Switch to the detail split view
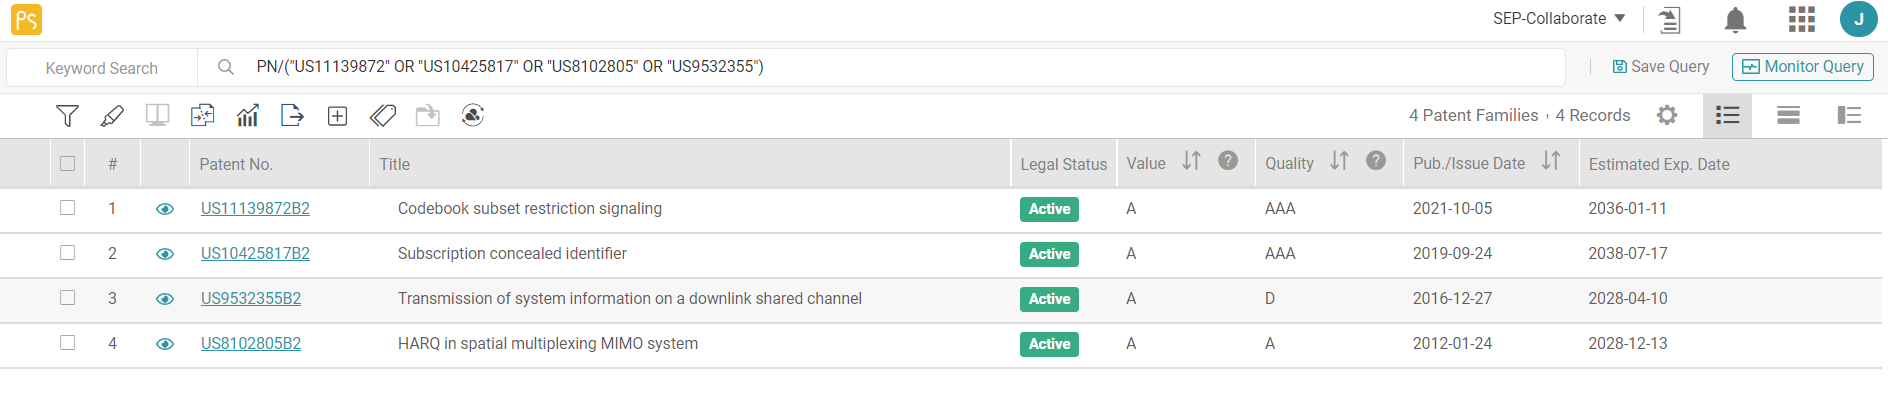Screen dimensions: 1888x418 point(1849,115)
